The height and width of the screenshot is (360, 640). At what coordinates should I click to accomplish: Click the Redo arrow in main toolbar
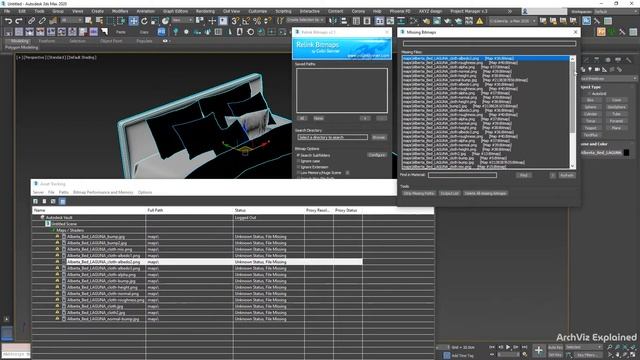[x=19, y=21]
